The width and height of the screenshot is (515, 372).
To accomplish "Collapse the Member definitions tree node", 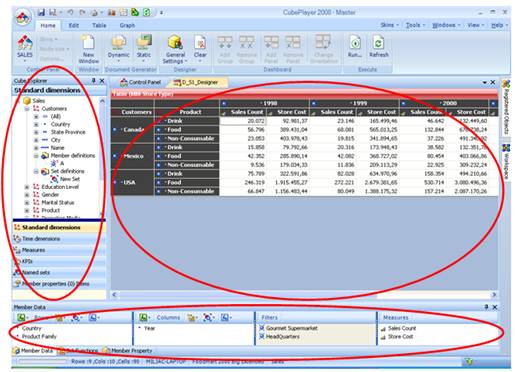I will 36,156.
